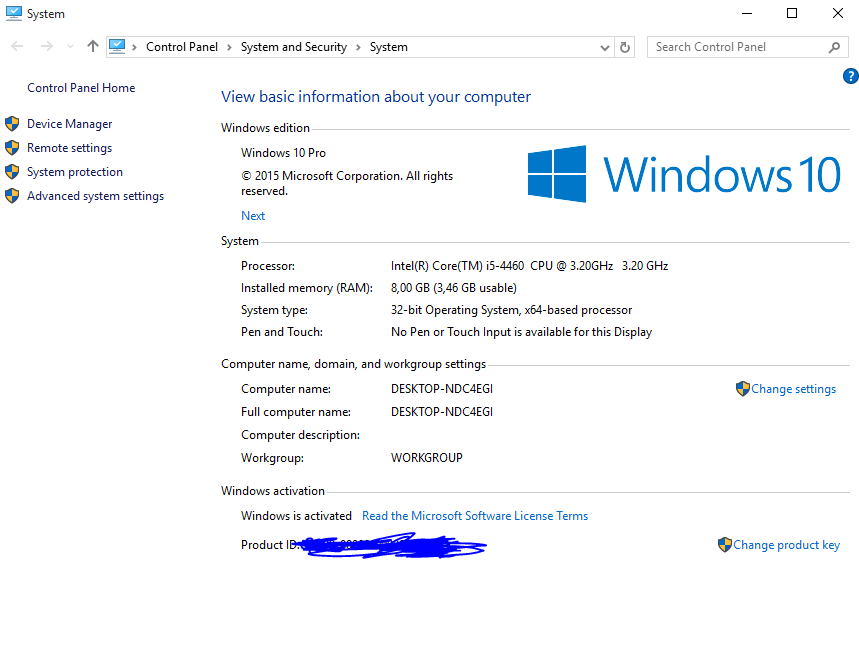Click the Back navigation arrow

click(17, 46)
